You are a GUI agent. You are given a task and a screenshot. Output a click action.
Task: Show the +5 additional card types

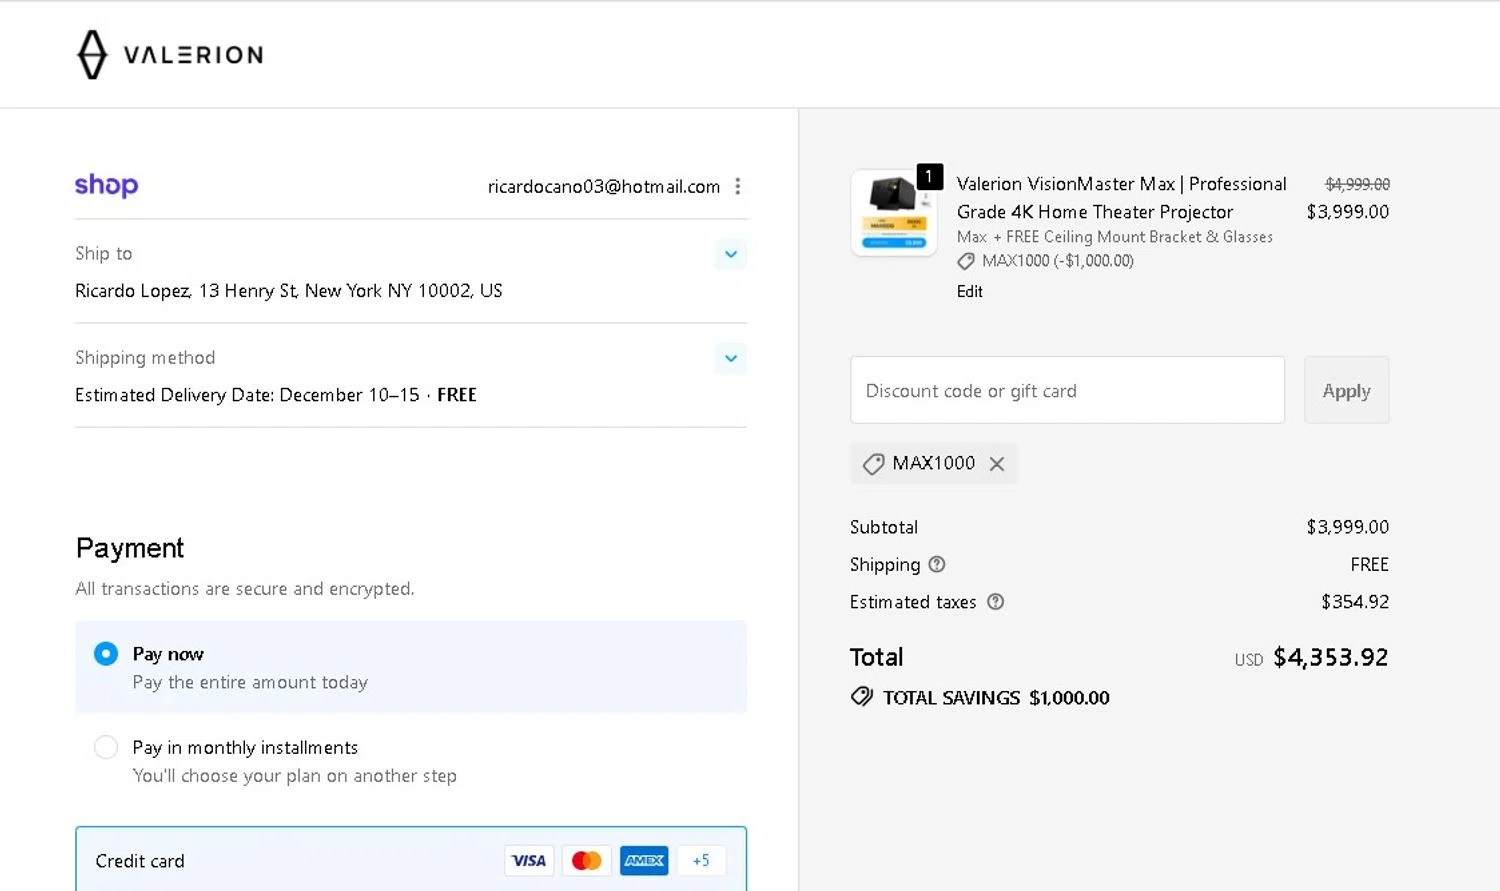tap(701, 861)
